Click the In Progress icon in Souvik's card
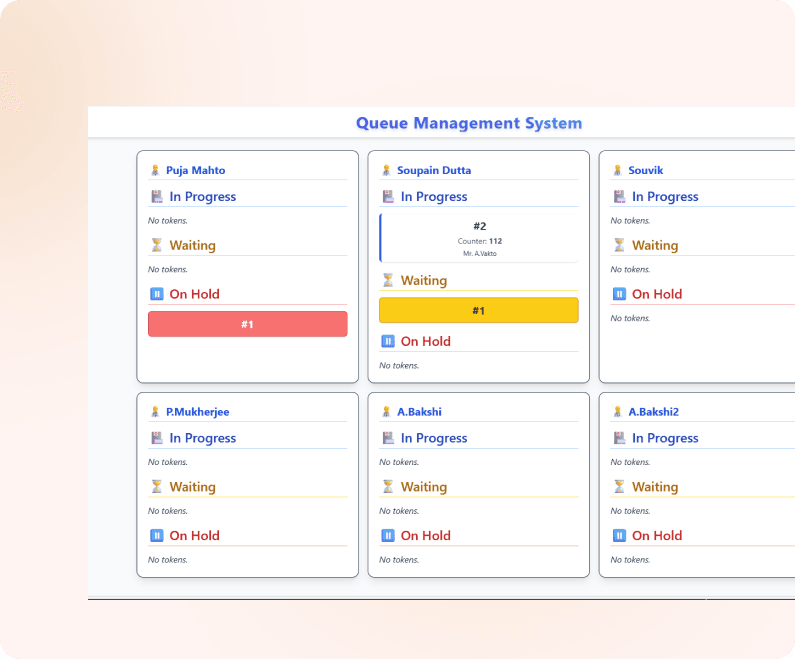Viewport: 795px width, 659px height. point(619,197)
